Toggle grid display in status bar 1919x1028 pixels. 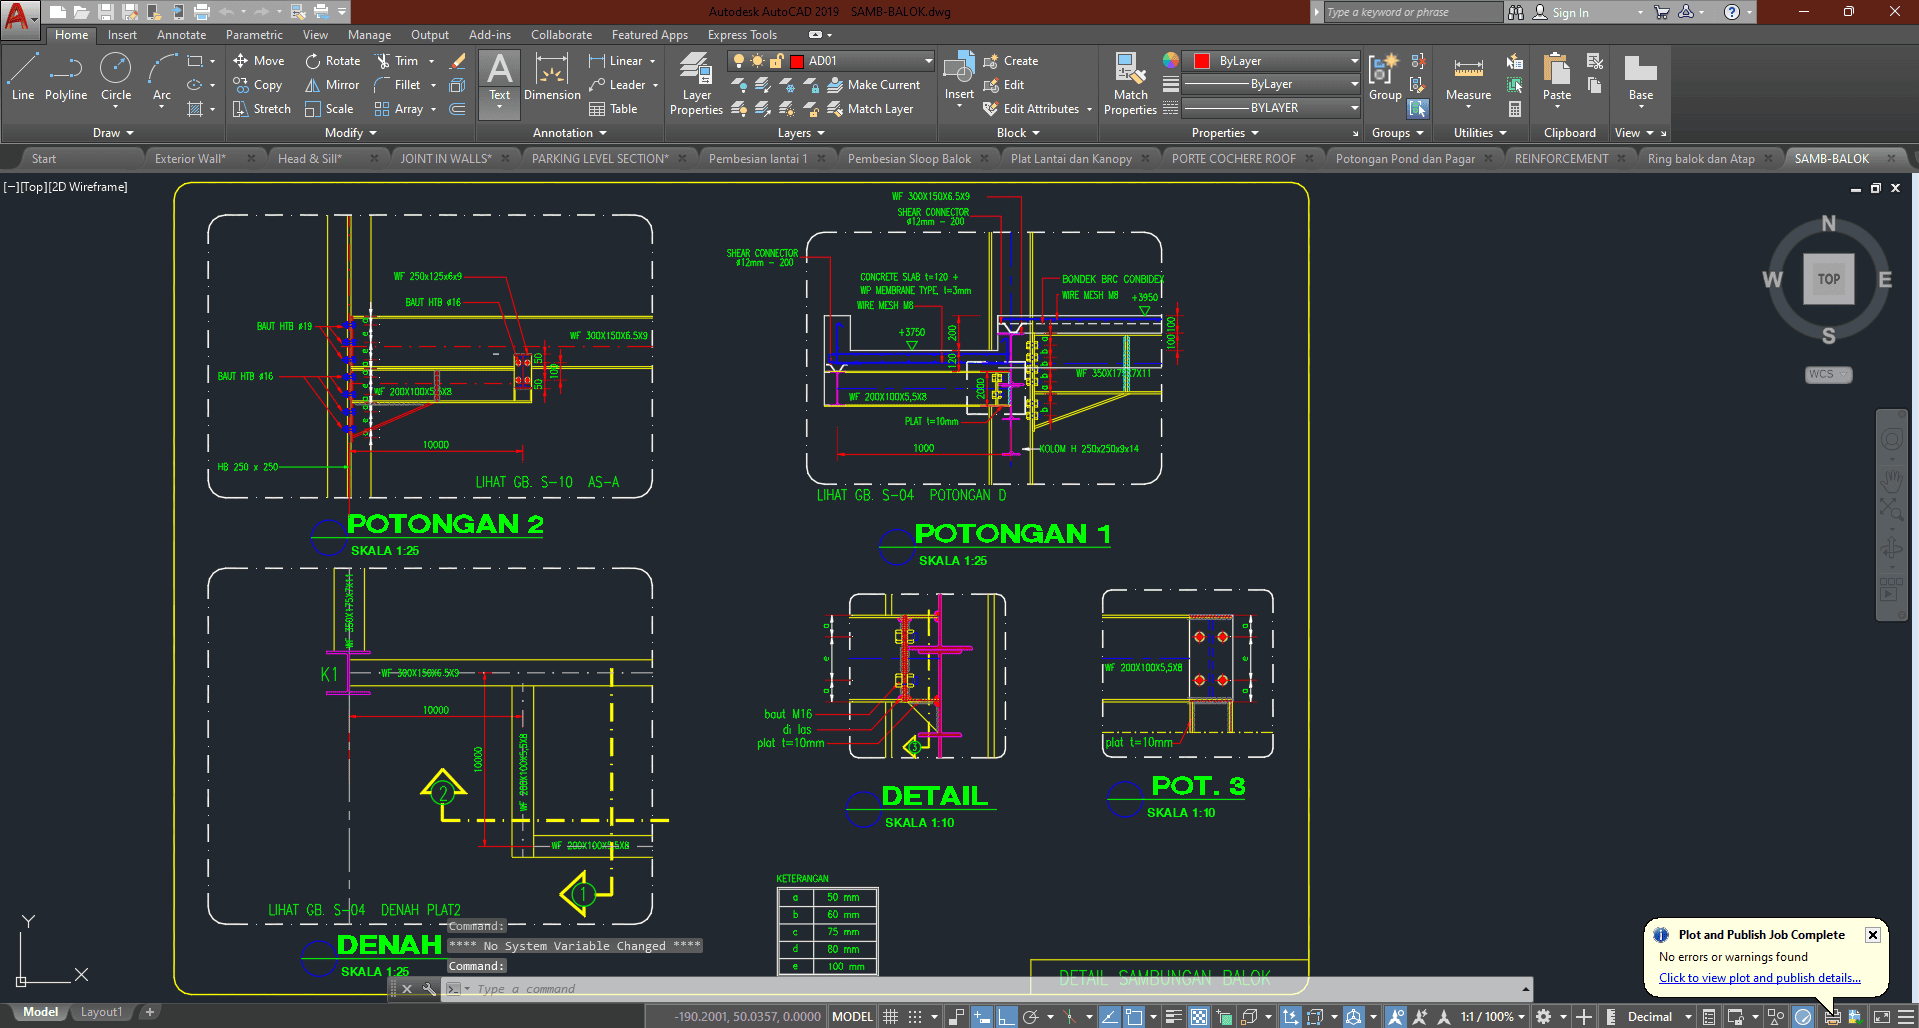coord(890,1017)
